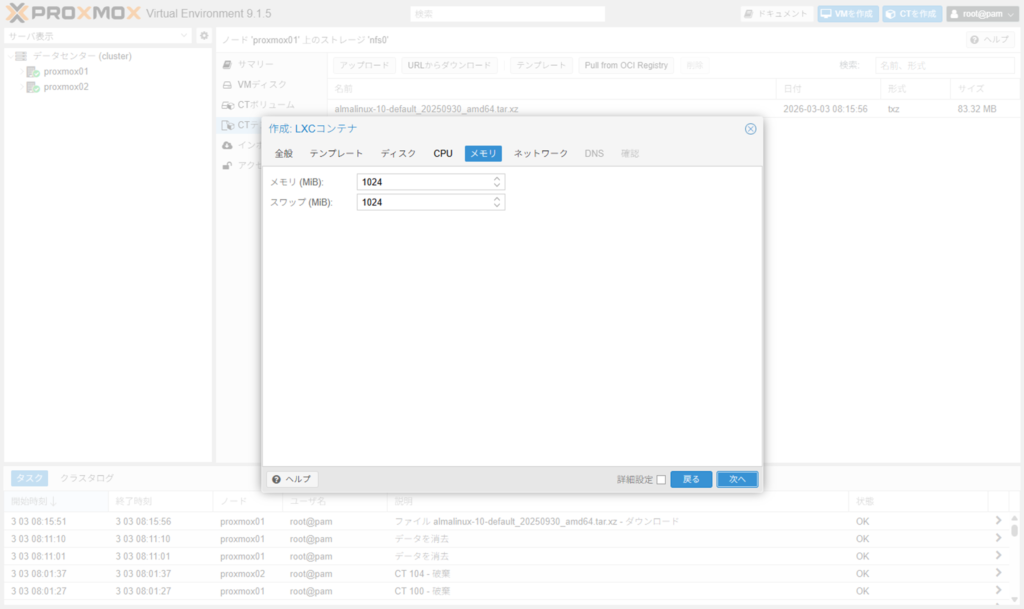The width and height of the screenshot is (1024, 609).
Task: Switch to the CPU tab
Action: tap(443, 154)
